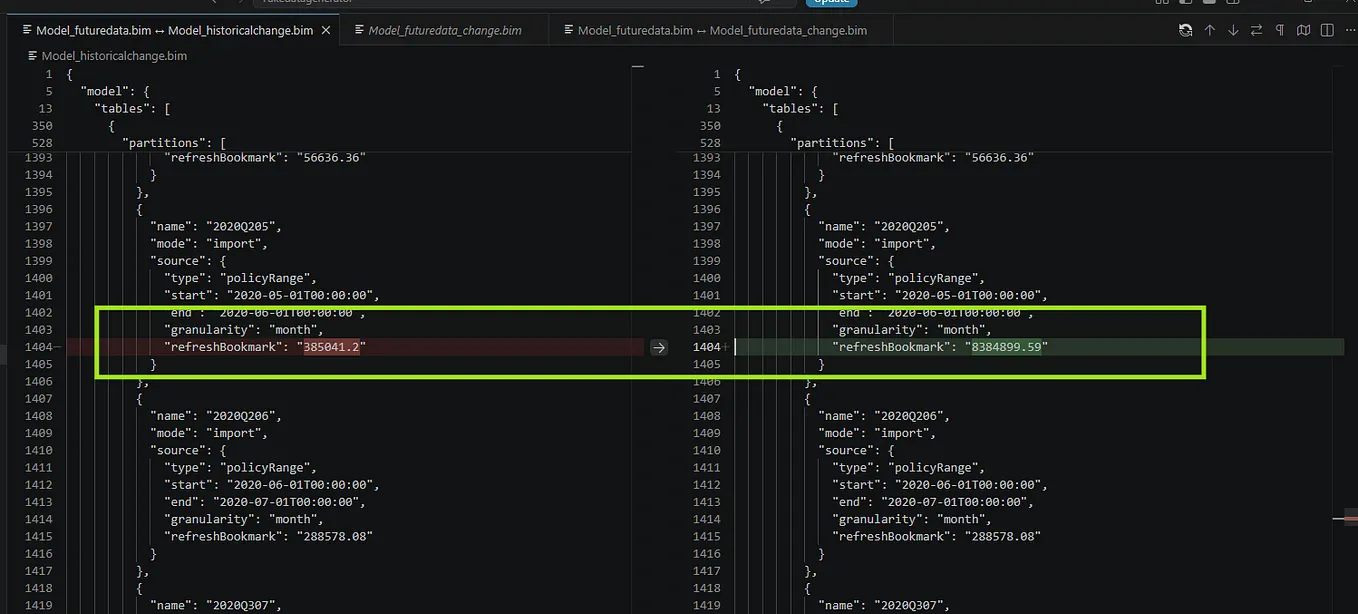The image size is (1358, 614).
Task: Click the Update button at top
Action: point(831,2)
